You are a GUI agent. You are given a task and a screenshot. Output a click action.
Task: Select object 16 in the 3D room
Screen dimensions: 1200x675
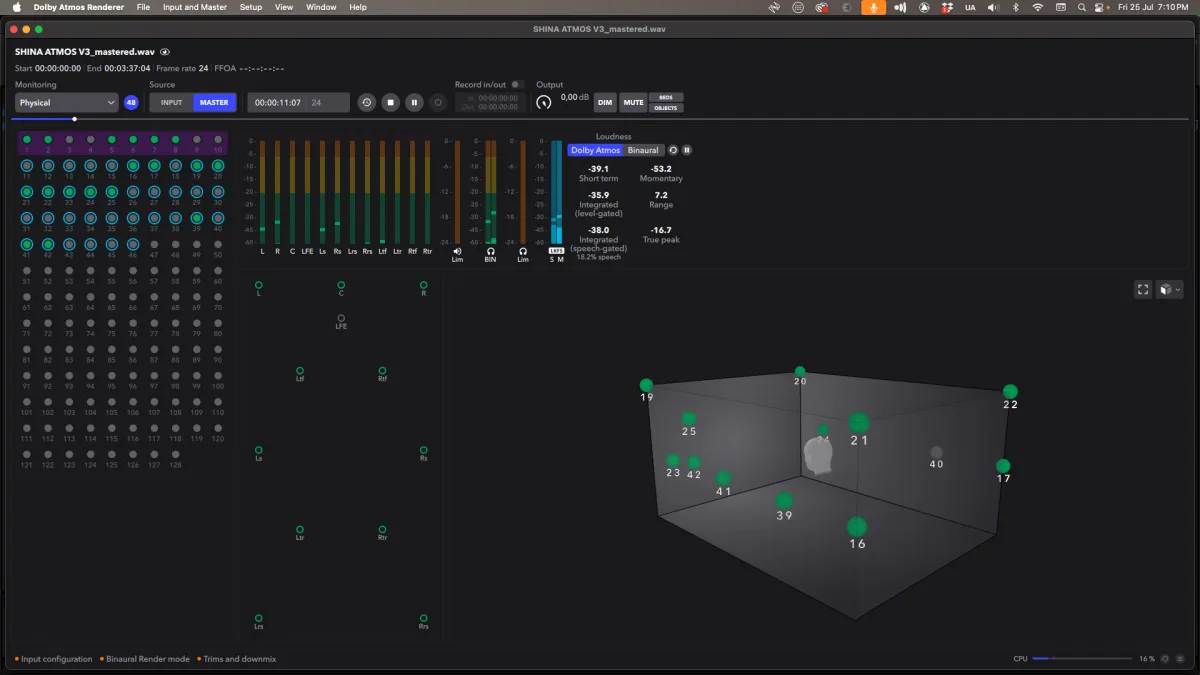click(857, 527)
